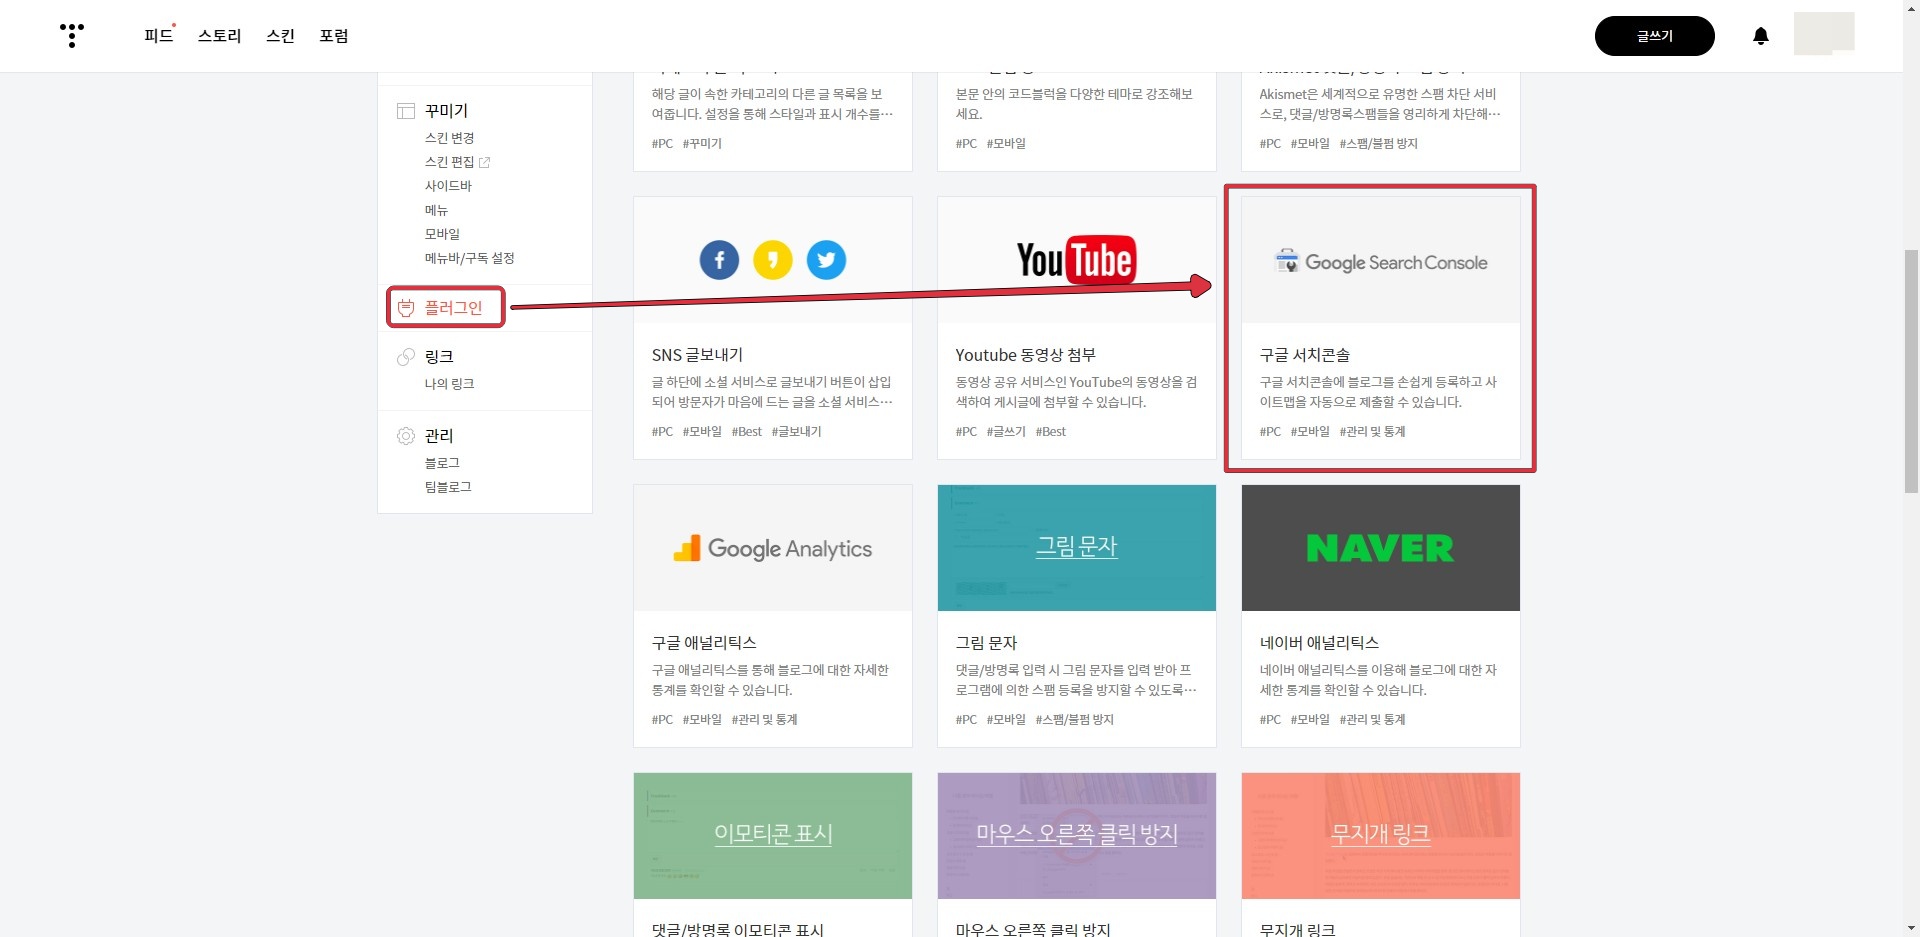Click the 무지개 링크 orange banner
Viewport: 1920px width, 937px height.
(x=1381, y=835)
